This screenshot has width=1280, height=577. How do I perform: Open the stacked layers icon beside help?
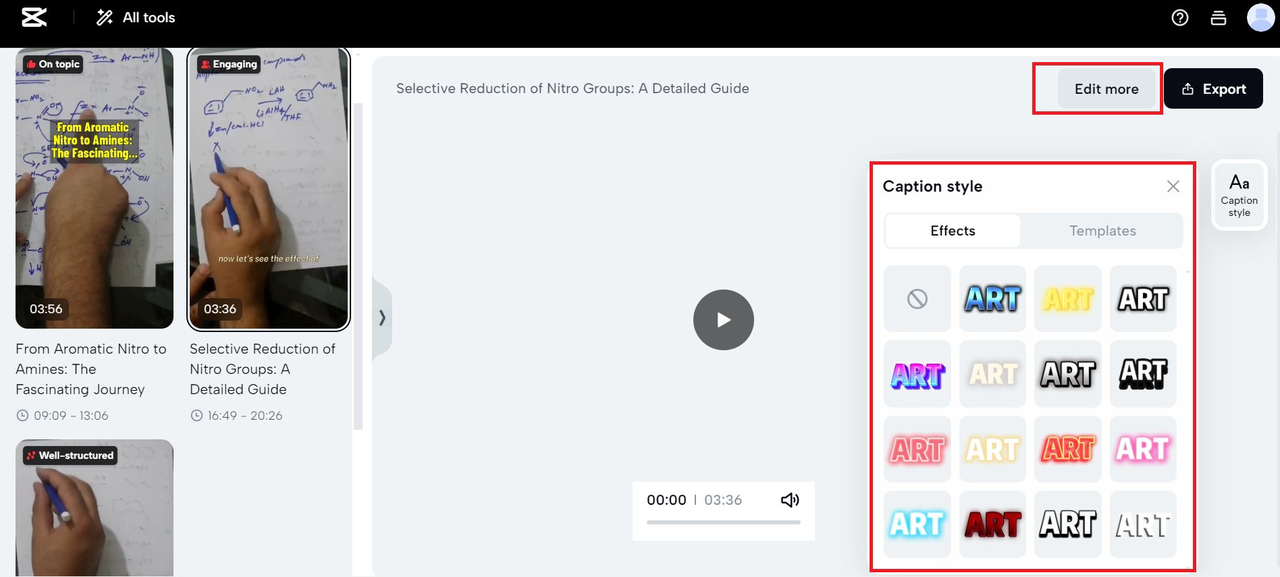1218,17
